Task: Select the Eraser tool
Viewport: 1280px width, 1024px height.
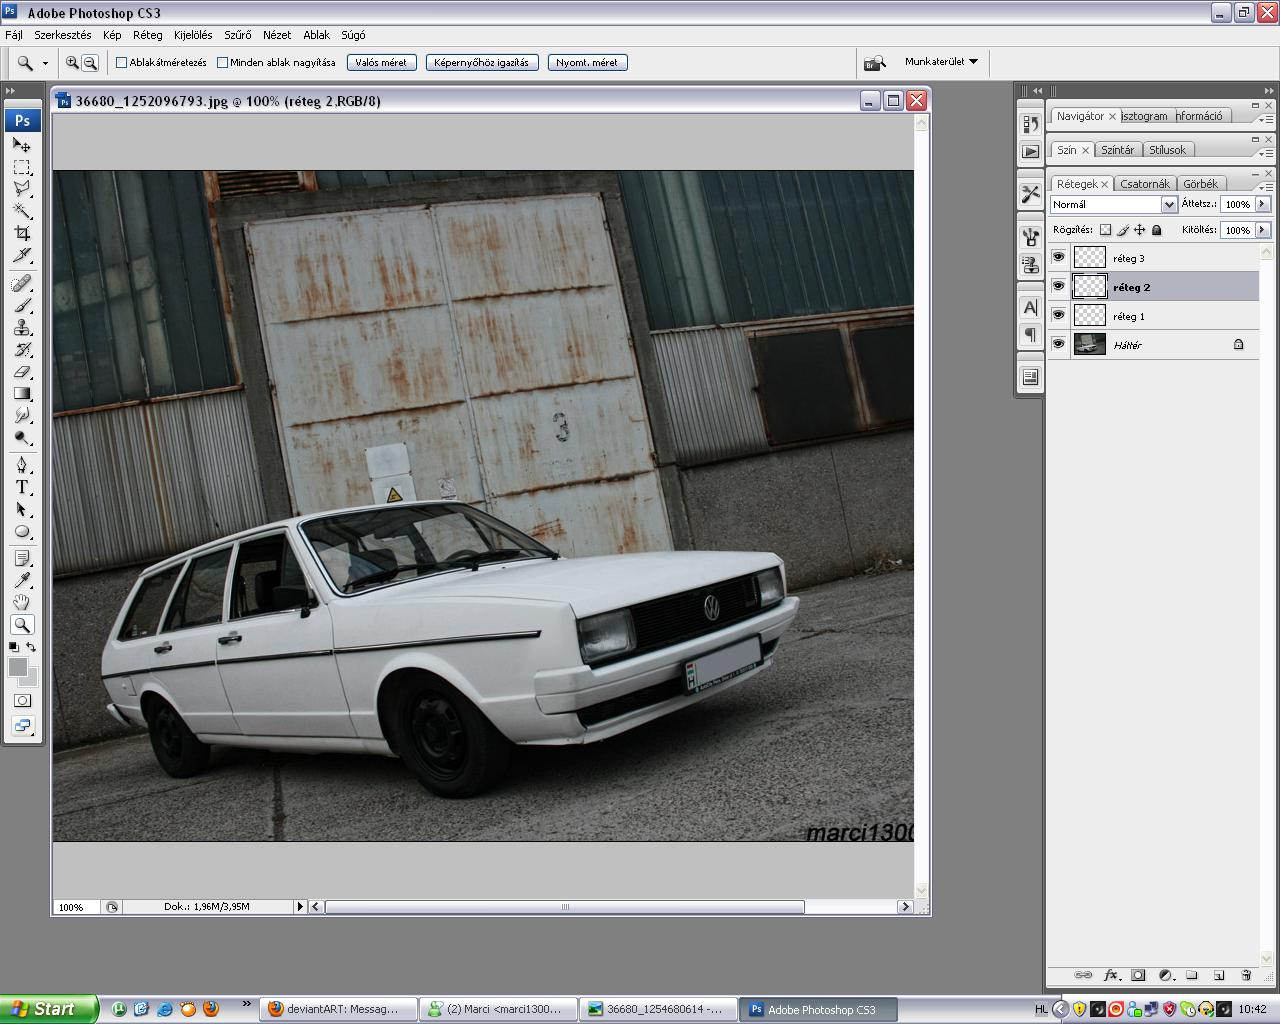Action: [22, 372]
